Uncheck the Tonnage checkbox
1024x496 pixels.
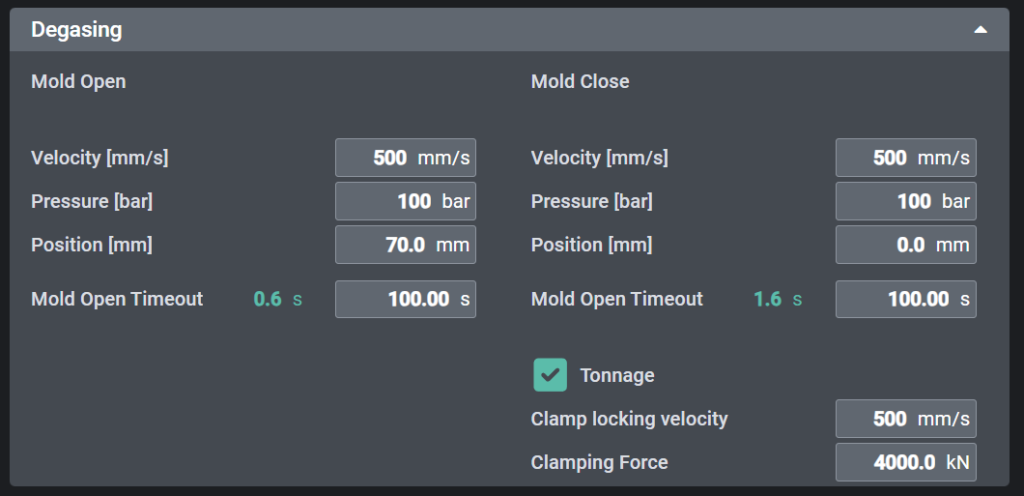[550, 375]
